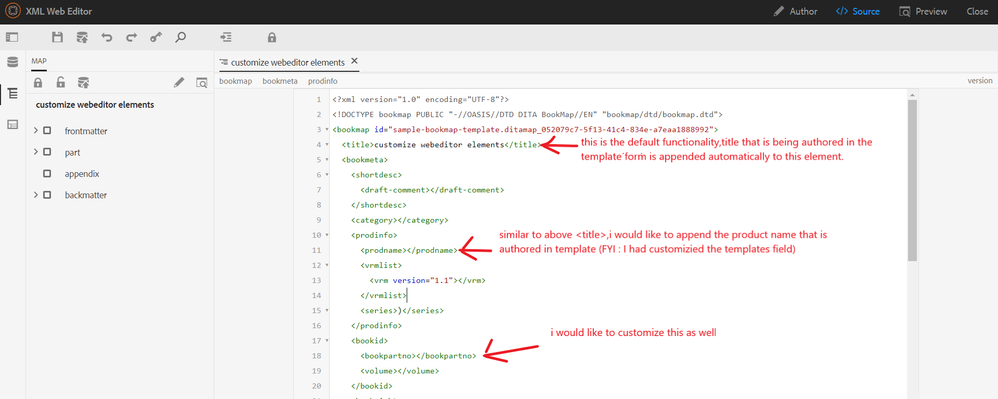998x399 pixels.
Task: Click the key icon in toolbar
Action: pyautogui.click(x=156, y=38)
